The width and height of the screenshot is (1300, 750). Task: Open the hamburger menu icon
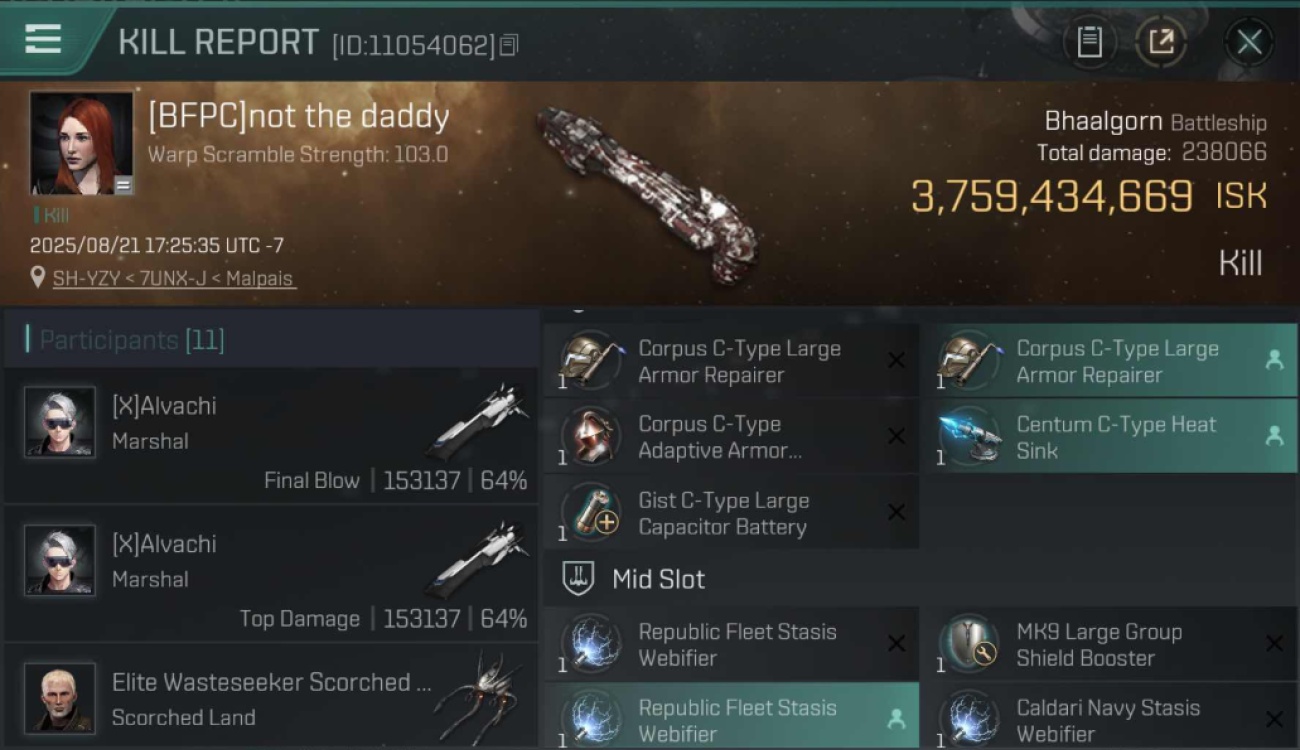pyautogui.click(x=43, y=39)
